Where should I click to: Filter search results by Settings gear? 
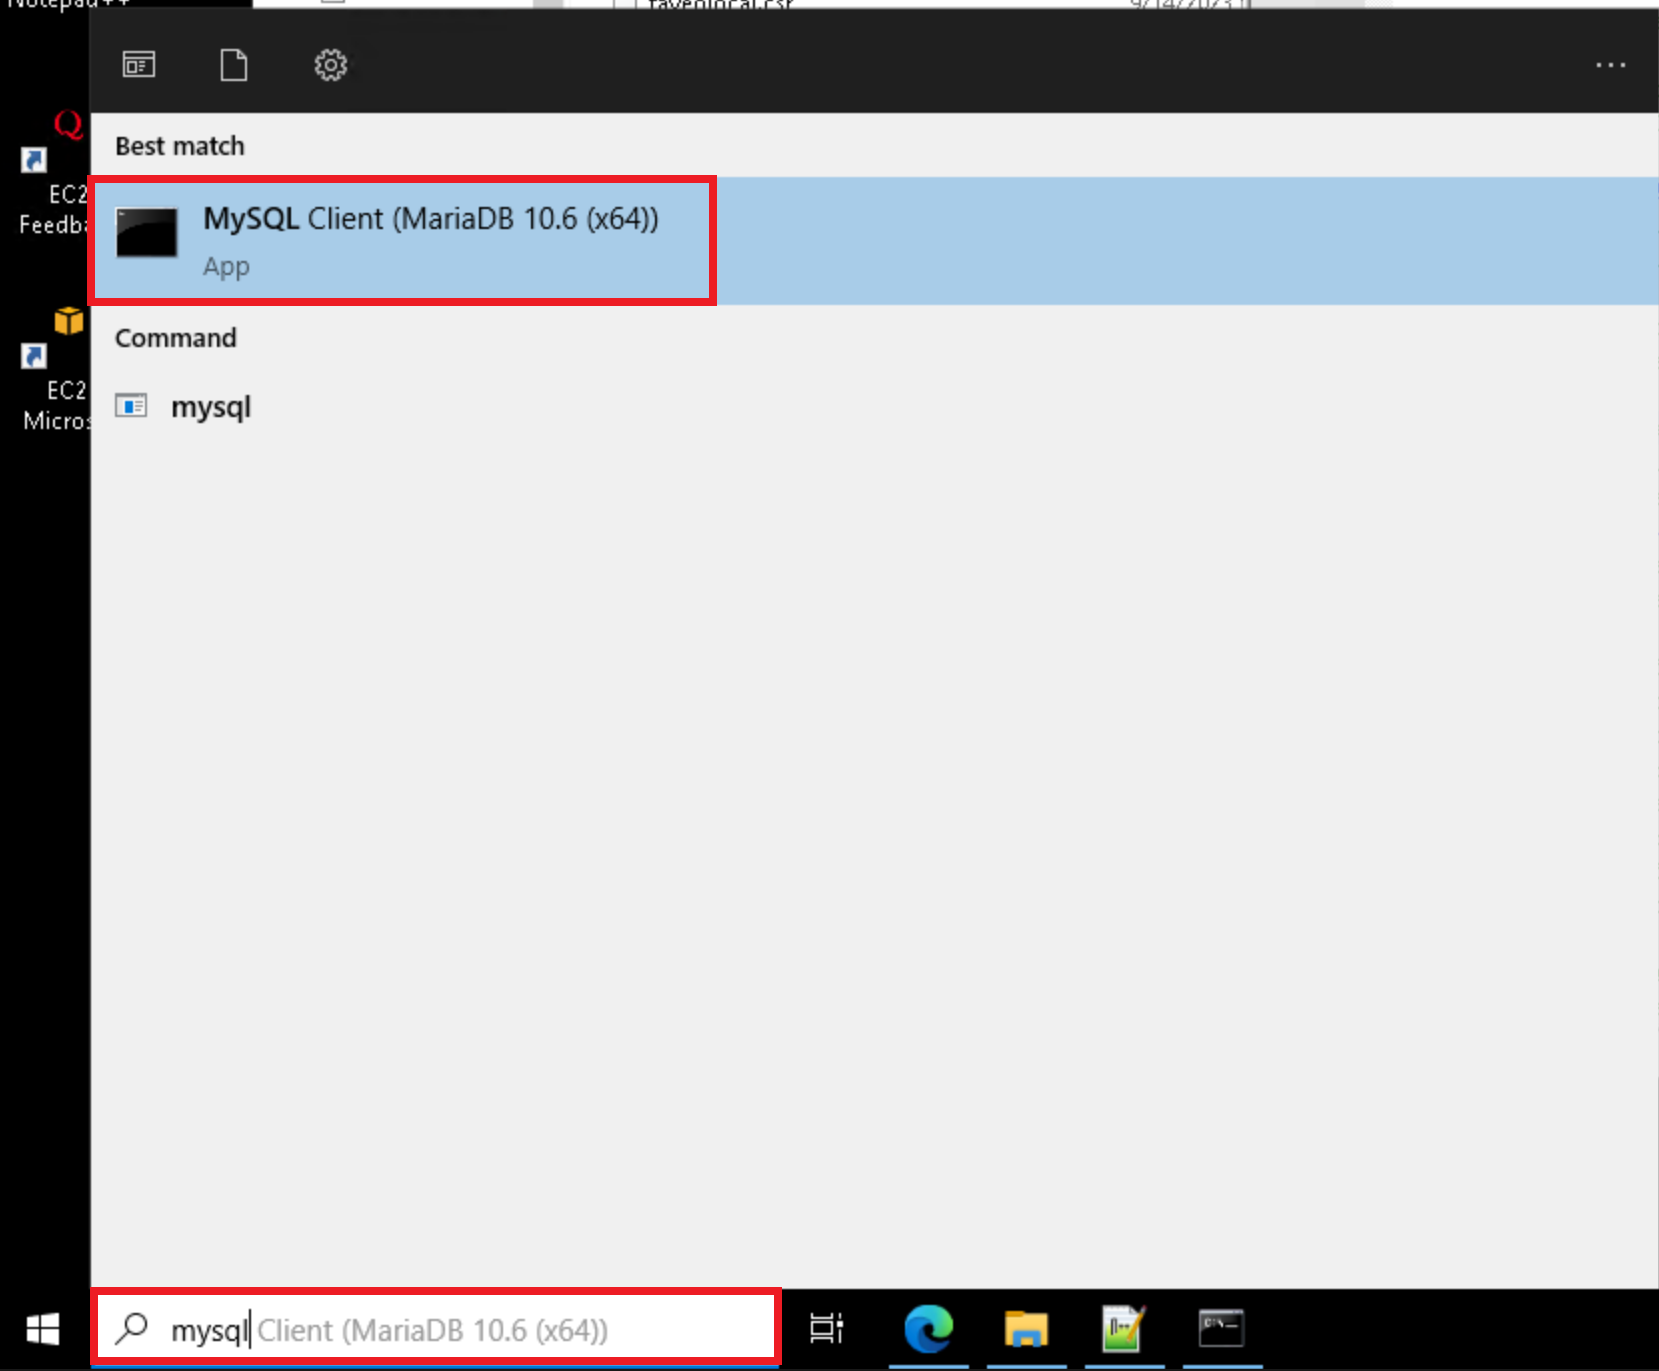pyautogui.click(x=331, y=65)
